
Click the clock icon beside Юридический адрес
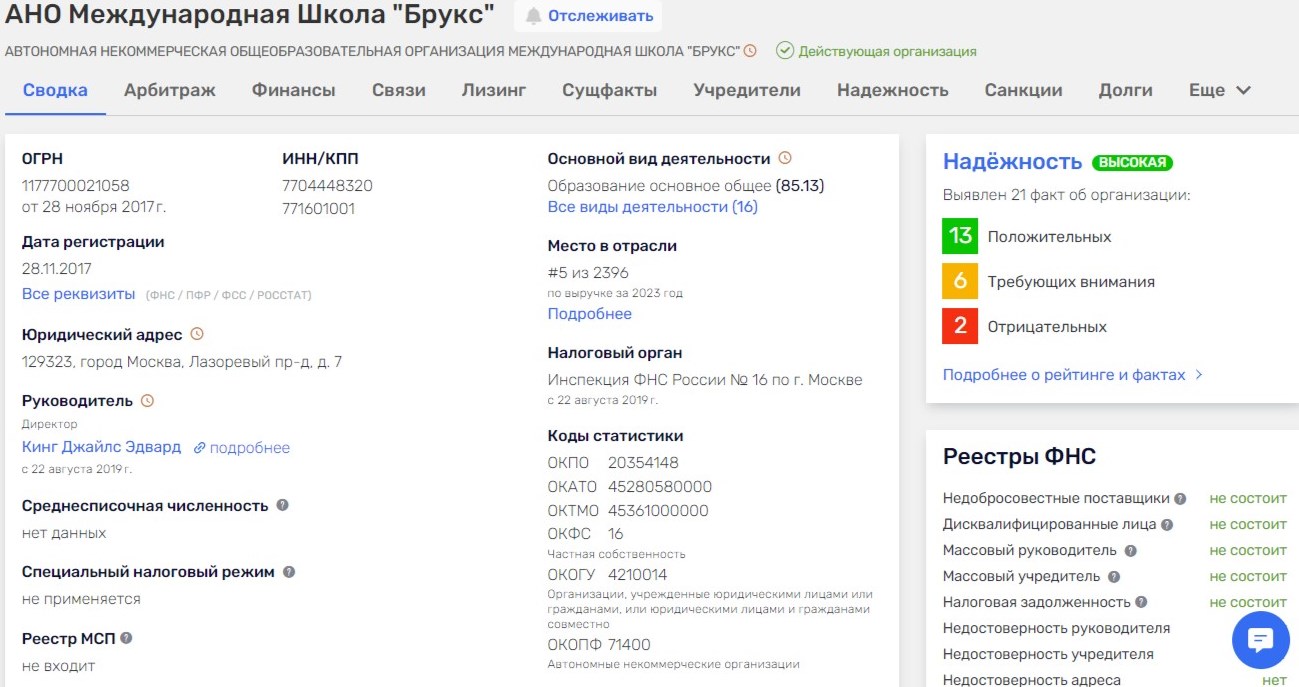tap(197, 334)
